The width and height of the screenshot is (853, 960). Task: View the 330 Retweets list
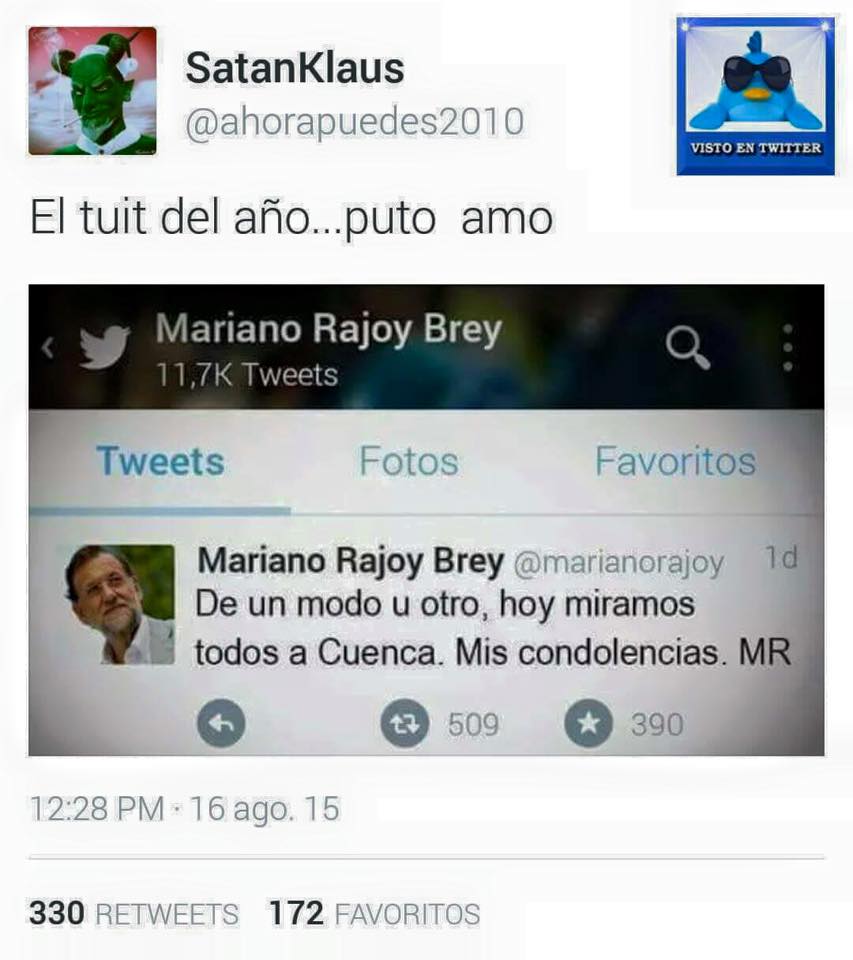pyautogui.click(x=134, y=913)
